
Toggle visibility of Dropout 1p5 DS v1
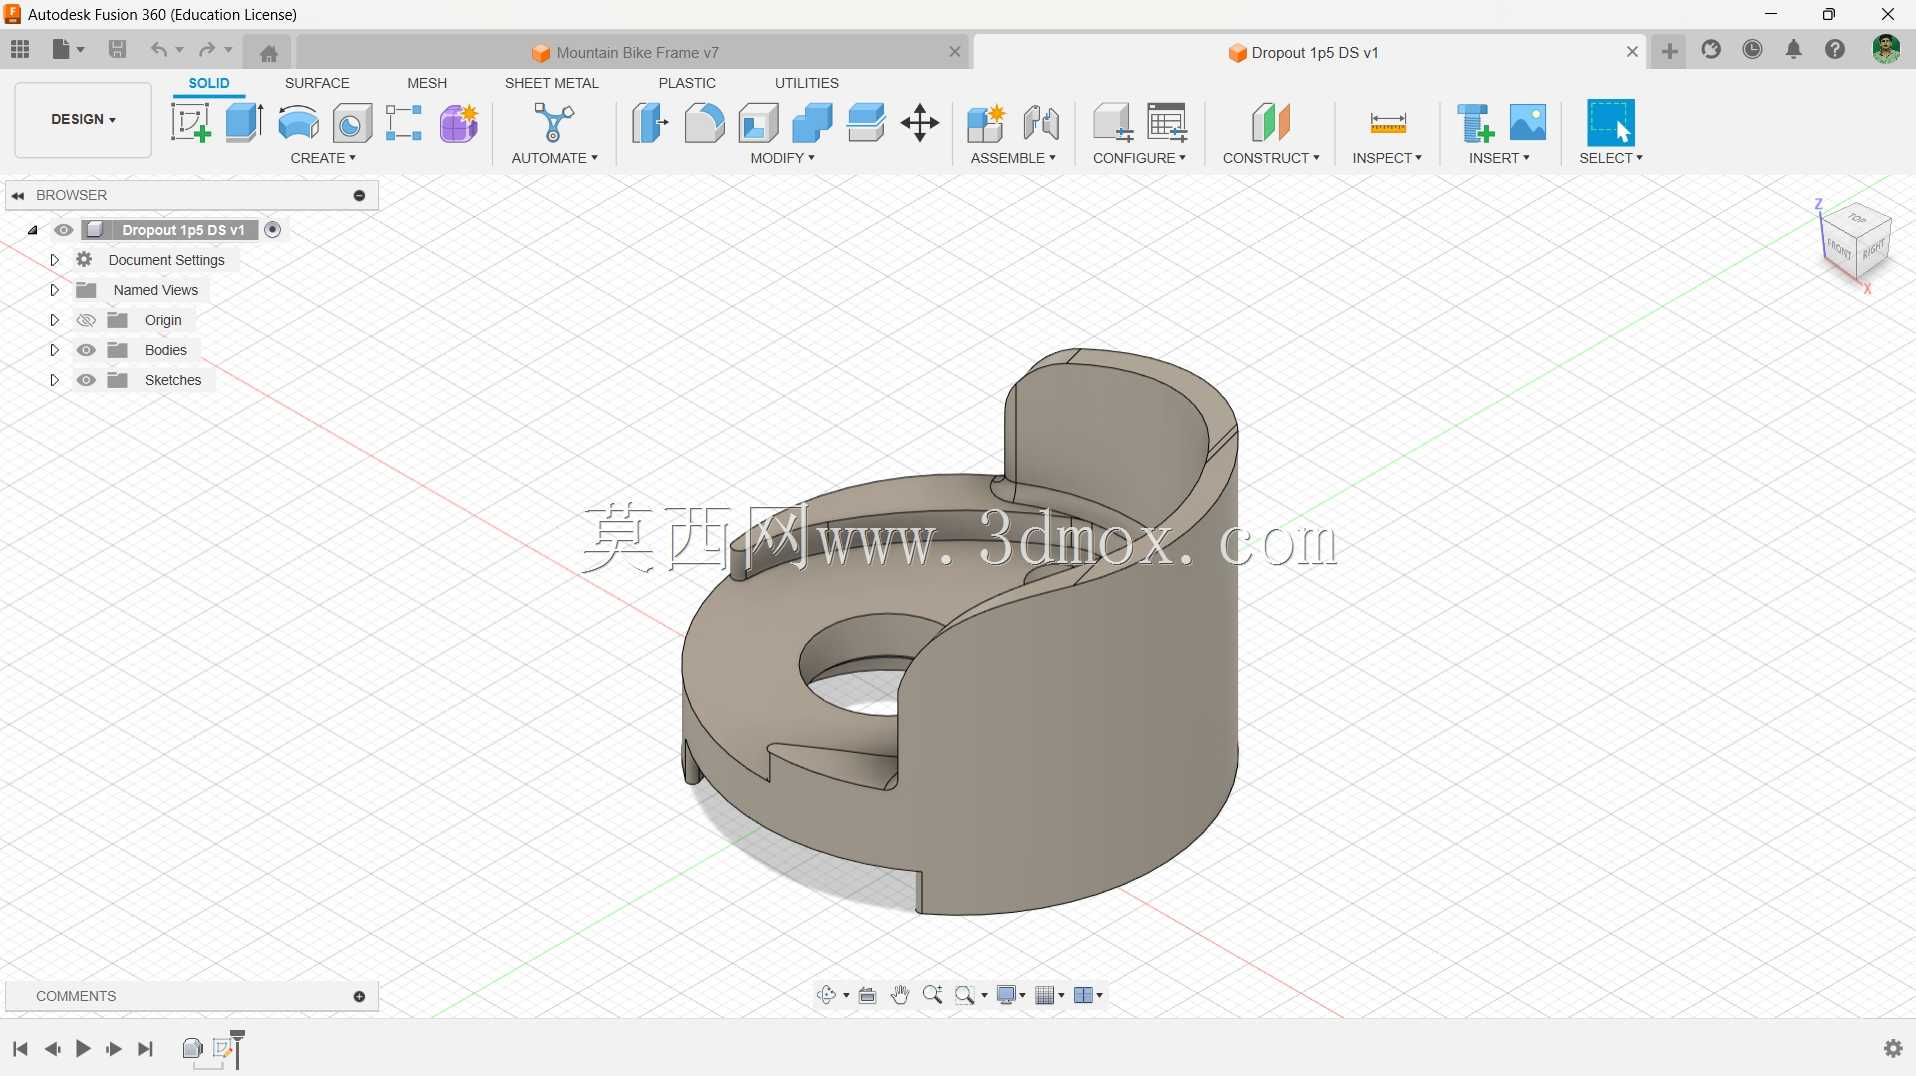(64, 230)
